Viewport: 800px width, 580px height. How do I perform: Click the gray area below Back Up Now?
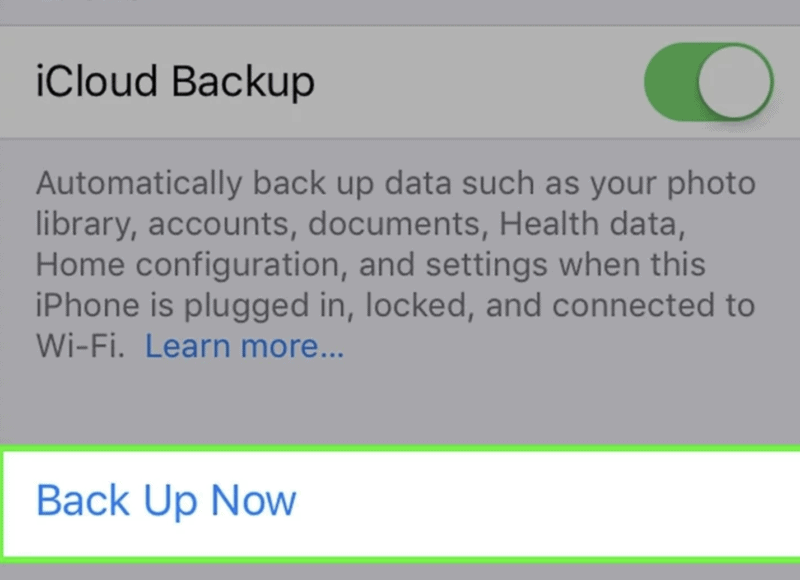pyautogui.click(x=400, y=571)
